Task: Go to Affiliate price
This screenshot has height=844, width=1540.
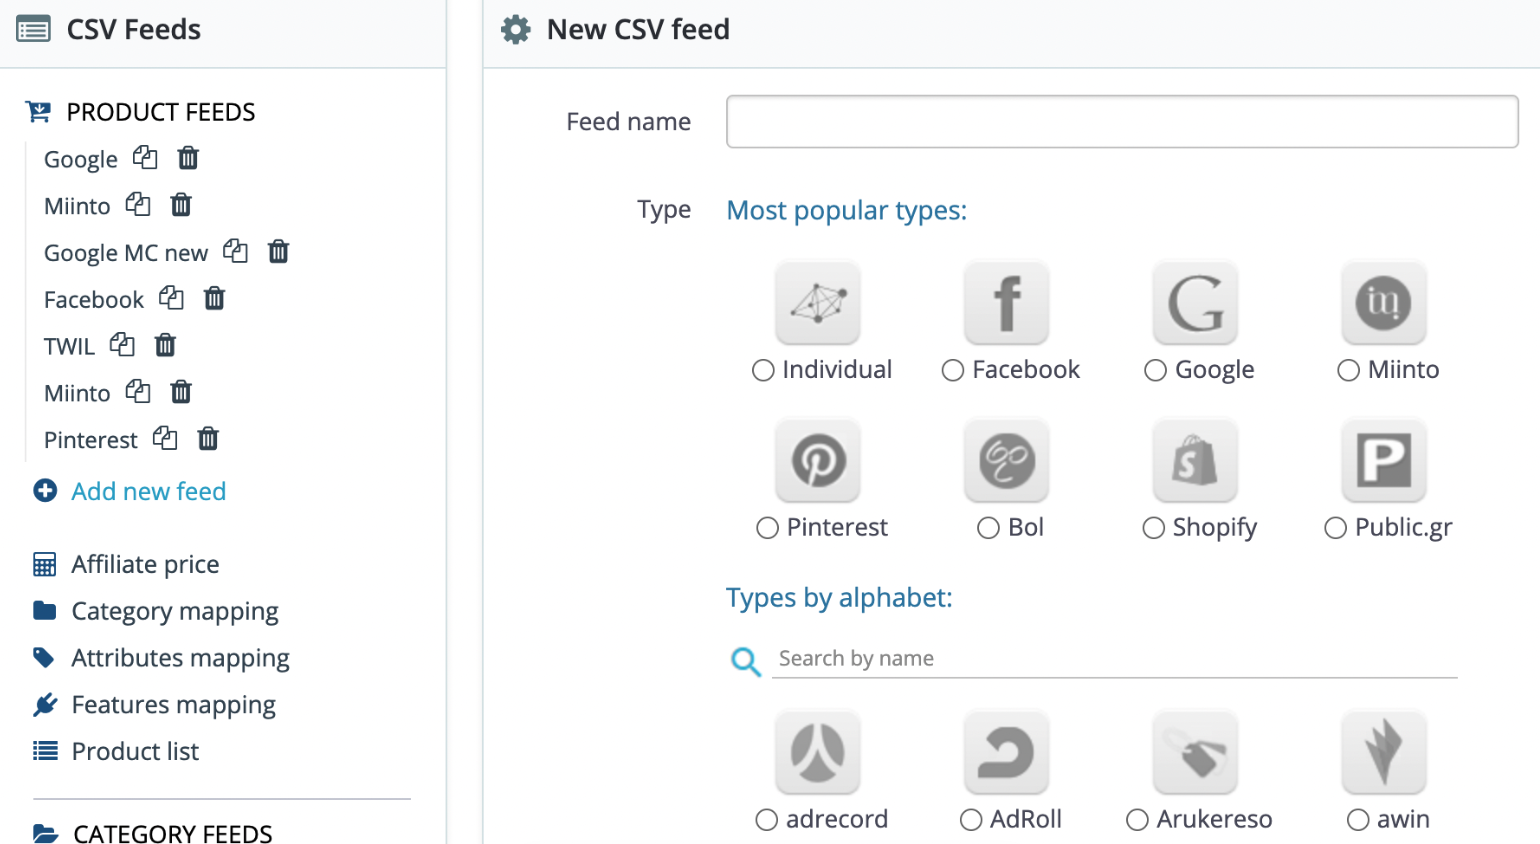Action: point(145,564)
